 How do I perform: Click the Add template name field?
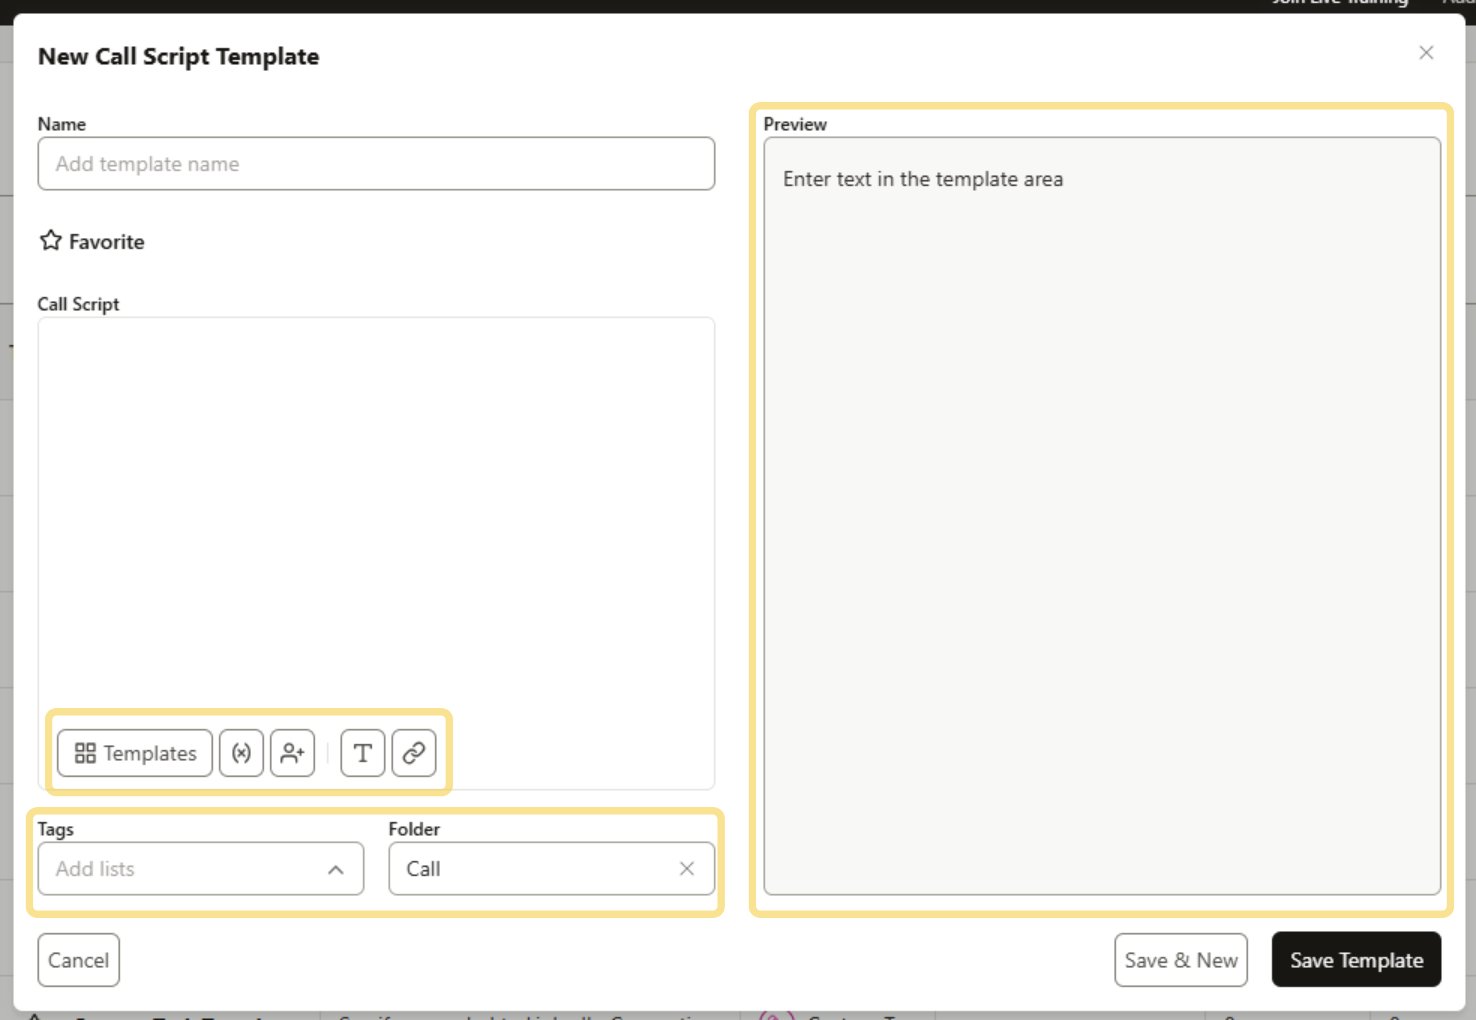pos(376,163)
